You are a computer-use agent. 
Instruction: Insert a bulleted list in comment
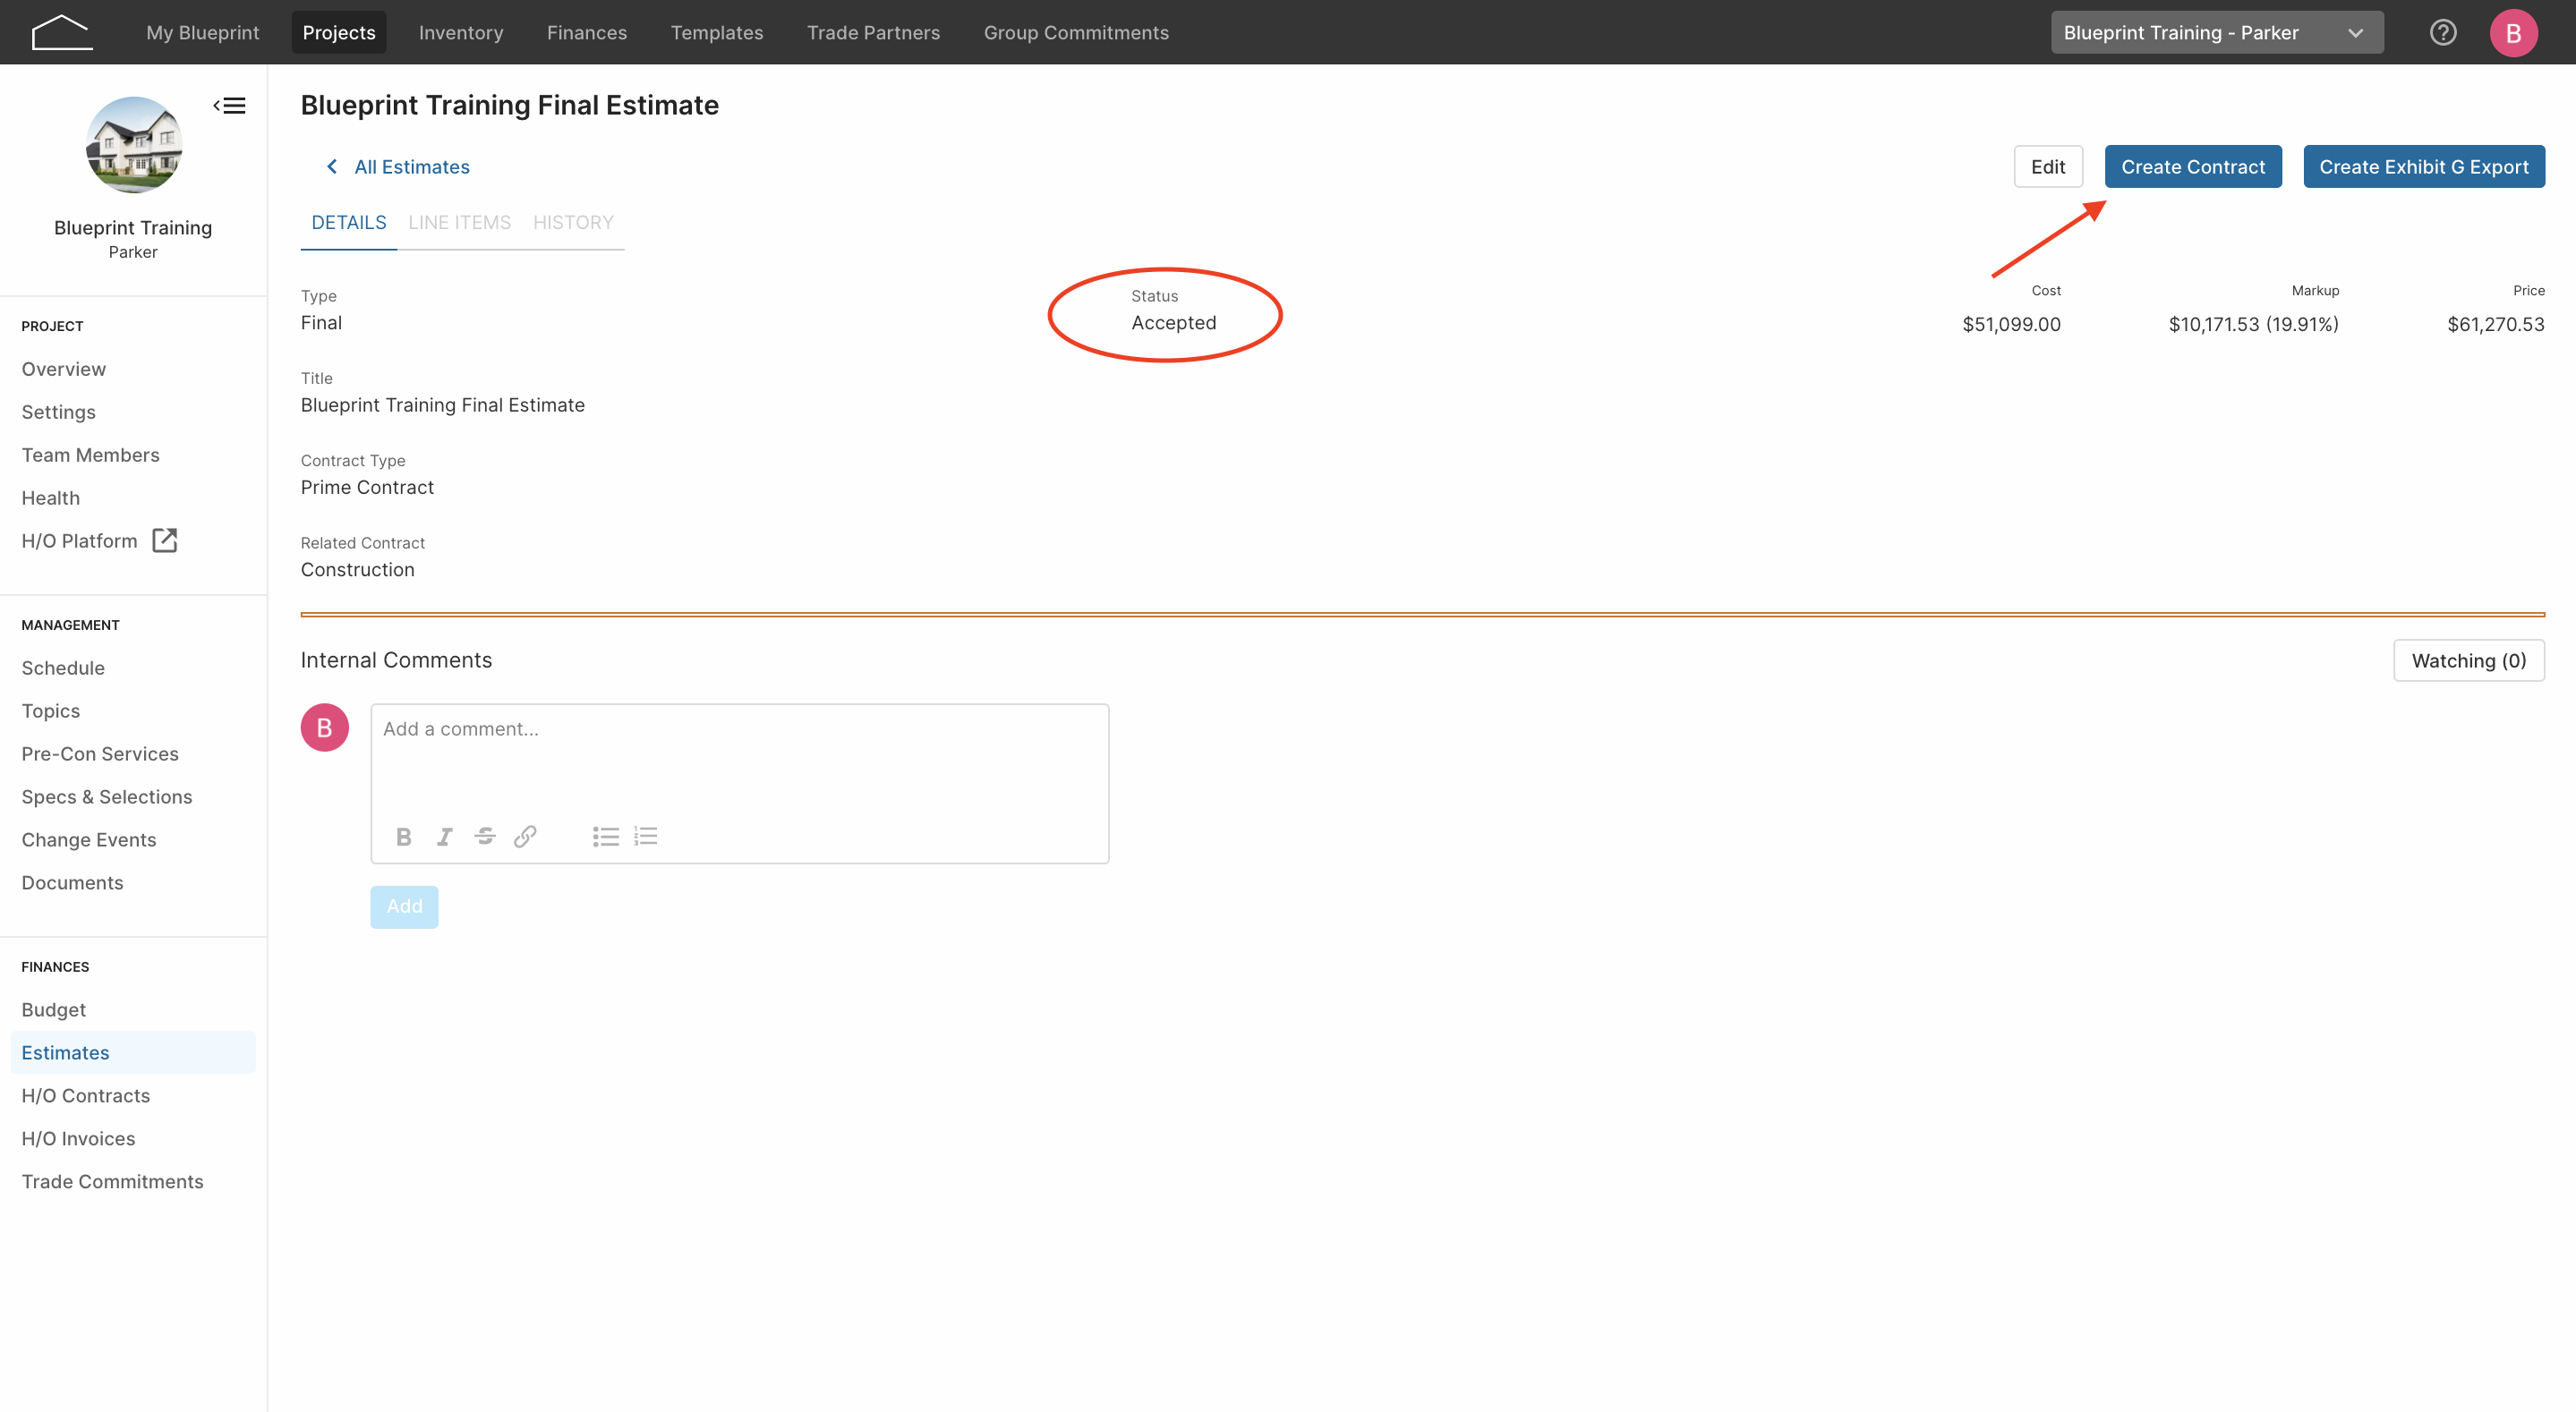pos(605,836)
